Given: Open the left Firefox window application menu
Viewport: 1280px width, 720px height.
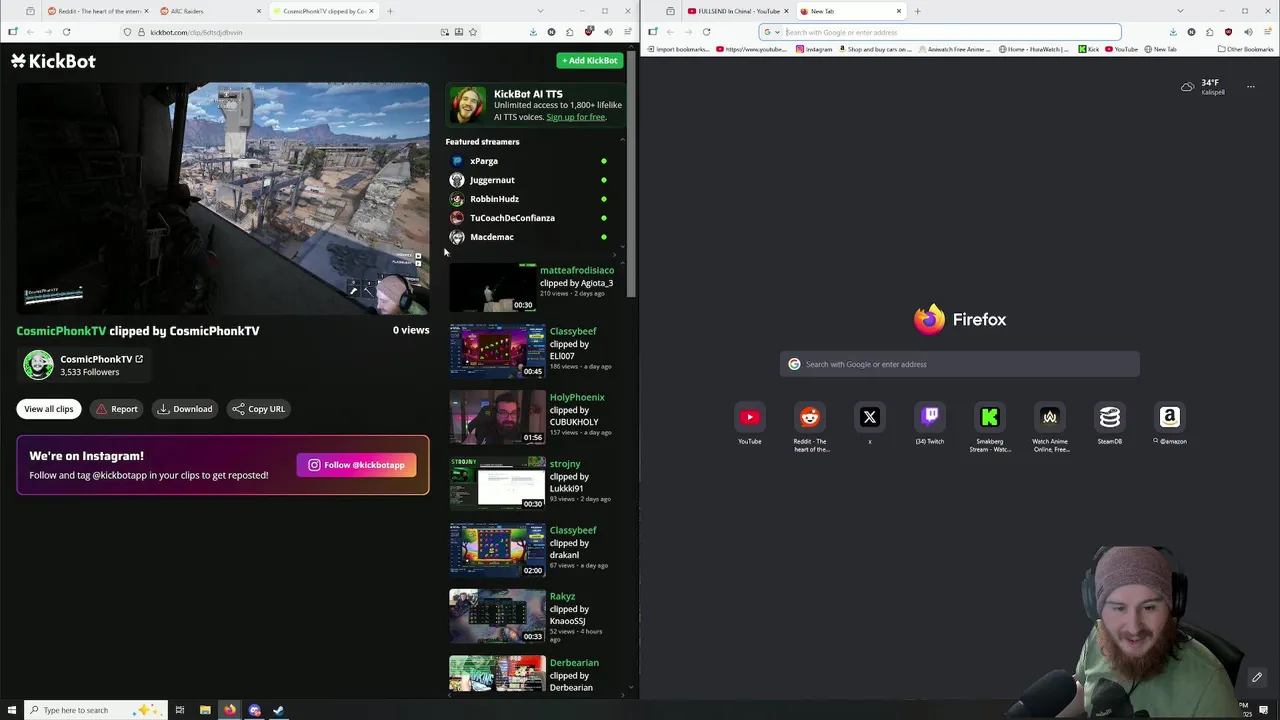Looking at the screenshot, I should point(627,32).
